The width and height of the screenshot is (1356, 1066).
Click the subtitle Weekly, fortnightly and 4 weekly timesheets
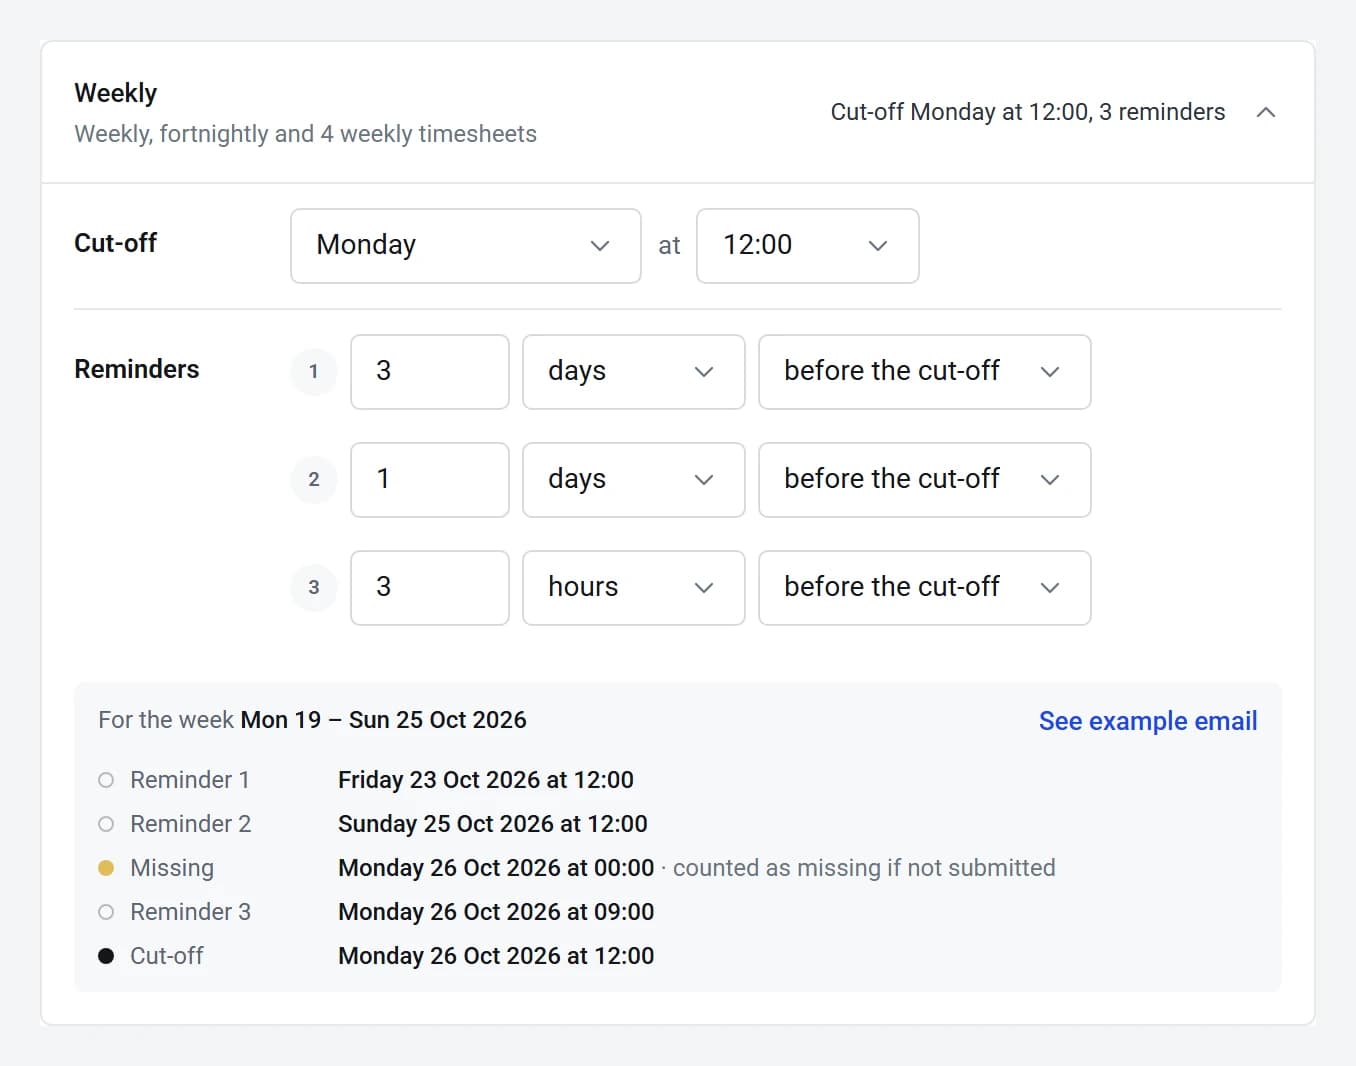[306, 134]
